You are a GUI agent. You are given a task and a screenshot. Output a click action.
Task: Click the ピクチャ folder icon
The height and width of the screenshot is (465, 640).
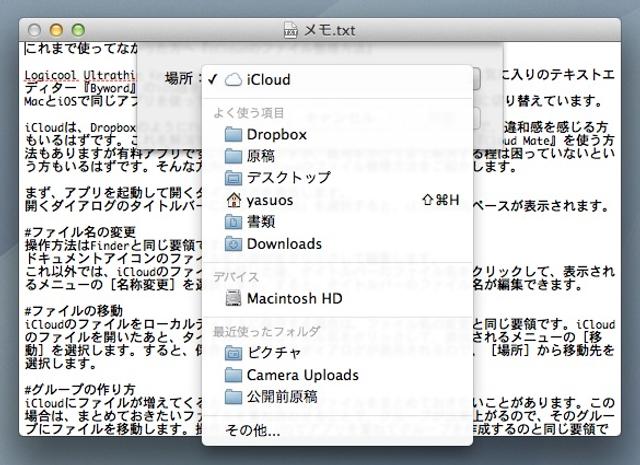tap(234, 352)
